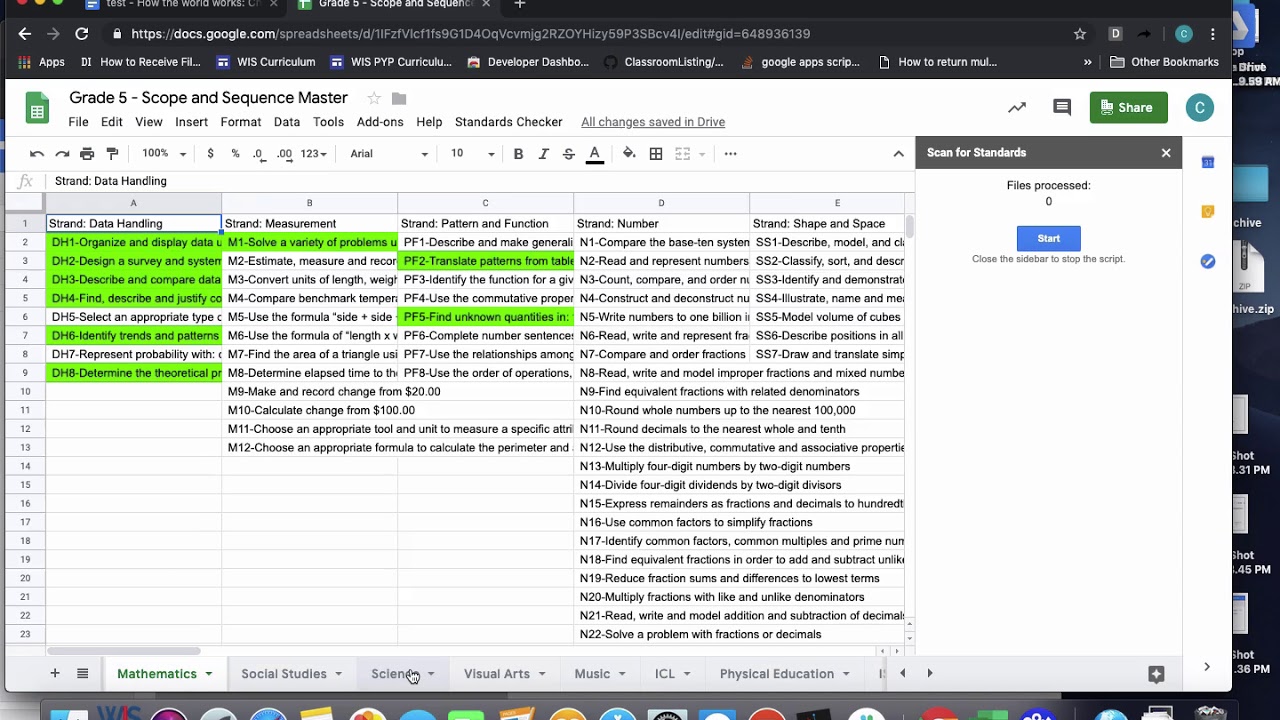Click the blue Start button
This screenshot has width=1280, height=720.
tap(1048, 238)
